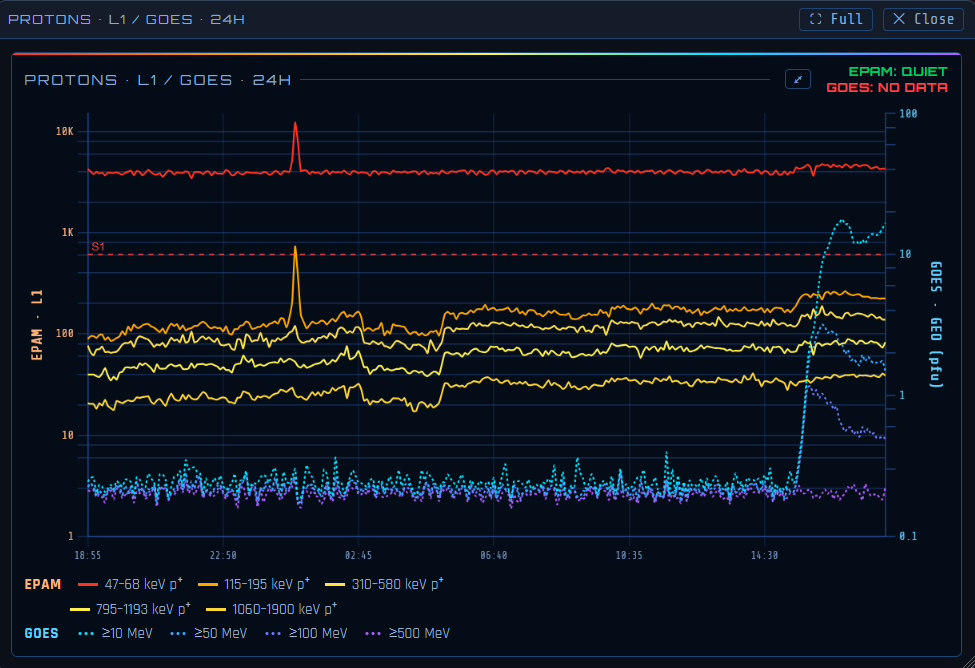The image size is (975, 668).
Task: Click the X icon in Close button
Action: click(899, 19)
